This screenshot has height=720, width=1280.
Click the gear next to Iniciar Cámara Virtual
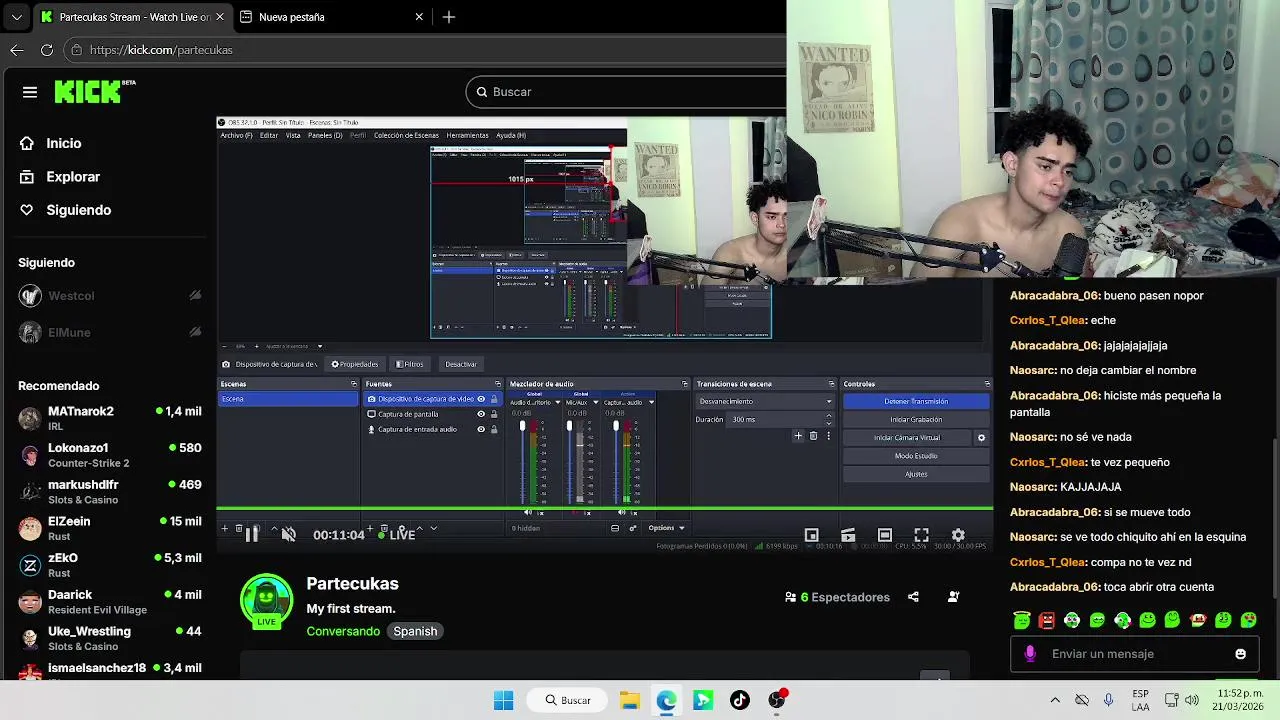[x=981, y=438]
